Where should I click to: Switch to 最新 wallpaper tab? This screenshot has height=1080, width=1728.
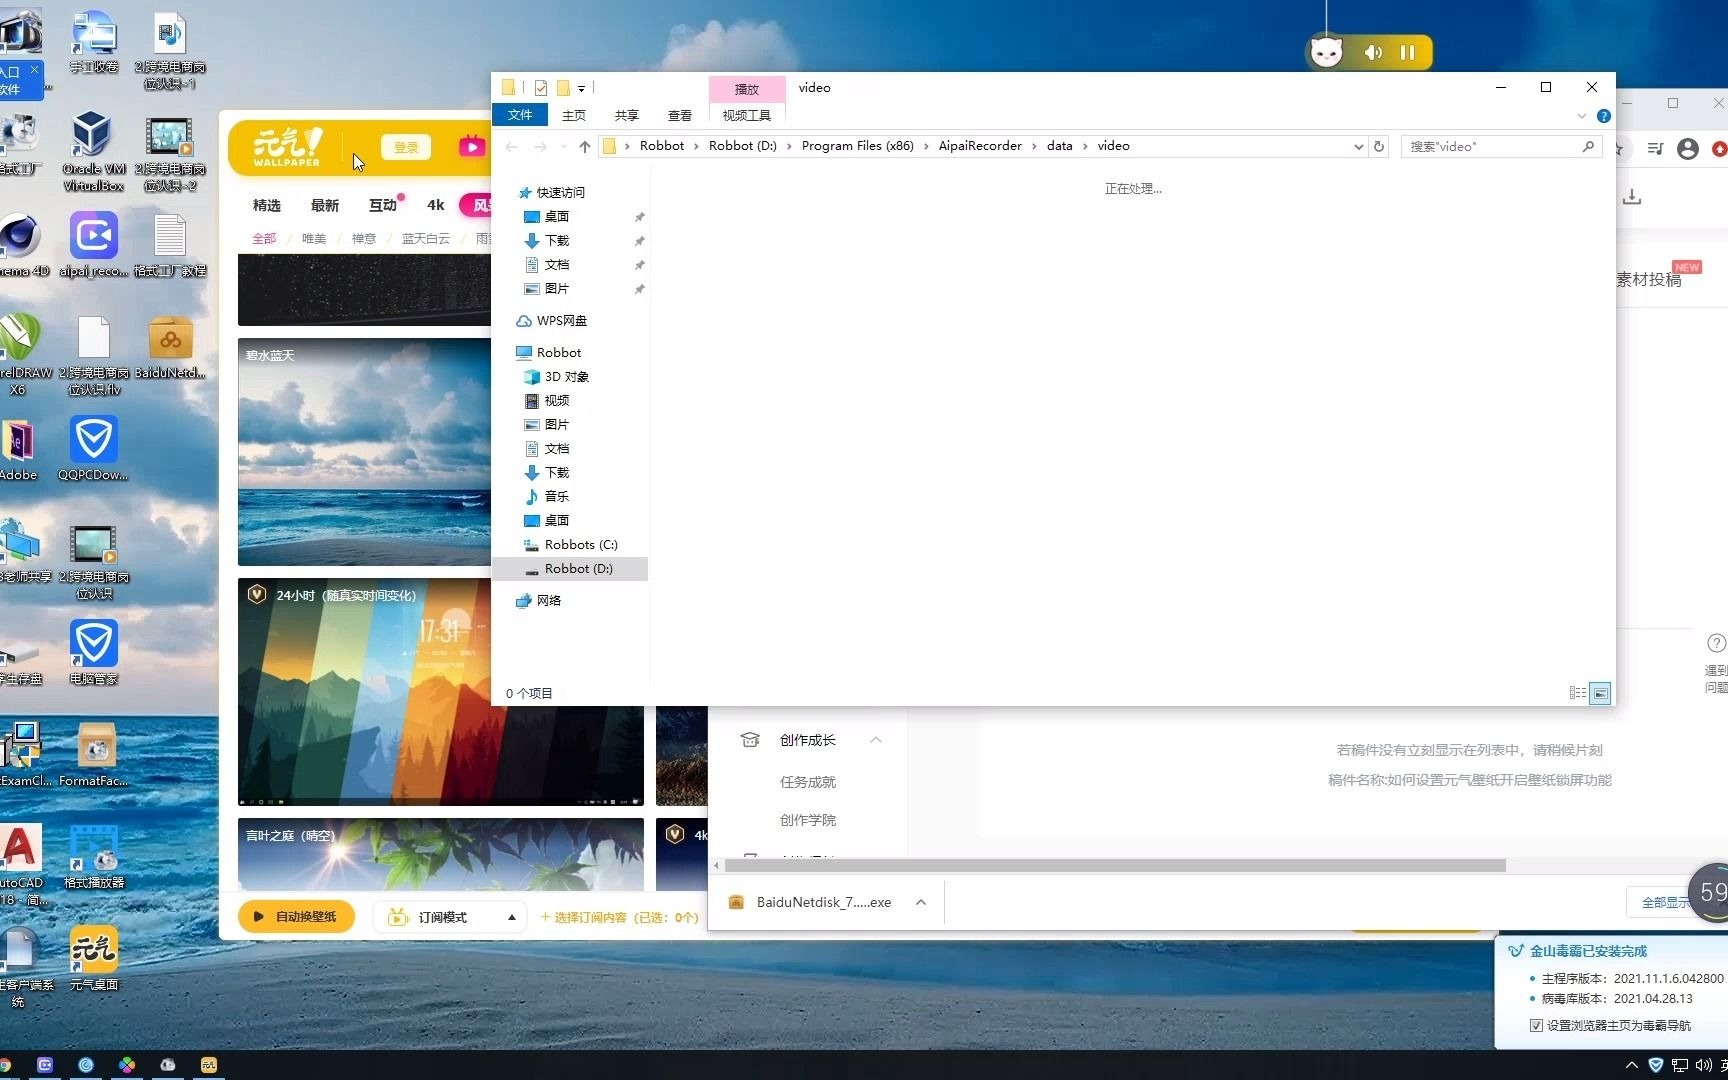(325, 205)
